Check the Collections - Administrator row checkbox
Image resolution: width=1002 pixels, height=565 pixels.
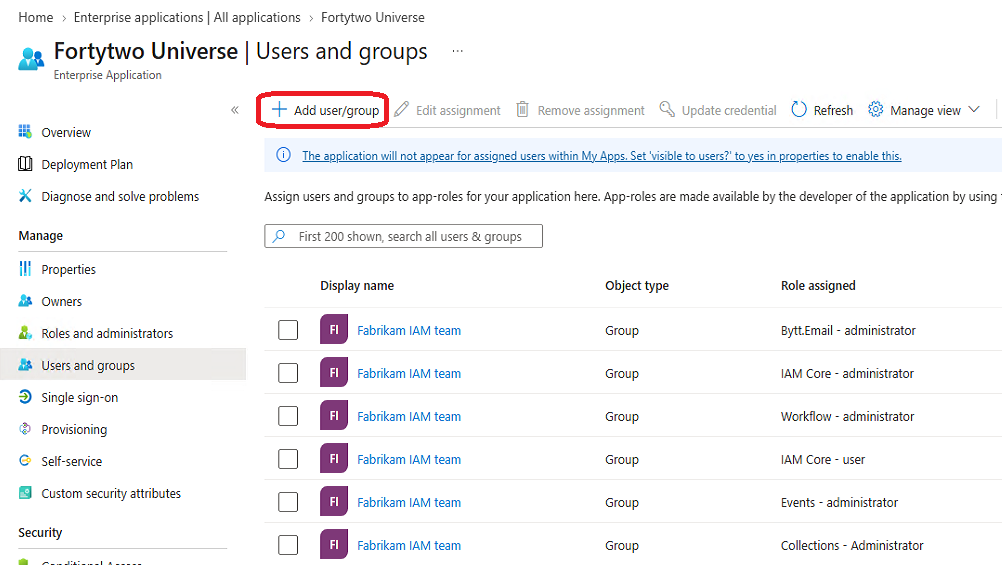(288, 545)
